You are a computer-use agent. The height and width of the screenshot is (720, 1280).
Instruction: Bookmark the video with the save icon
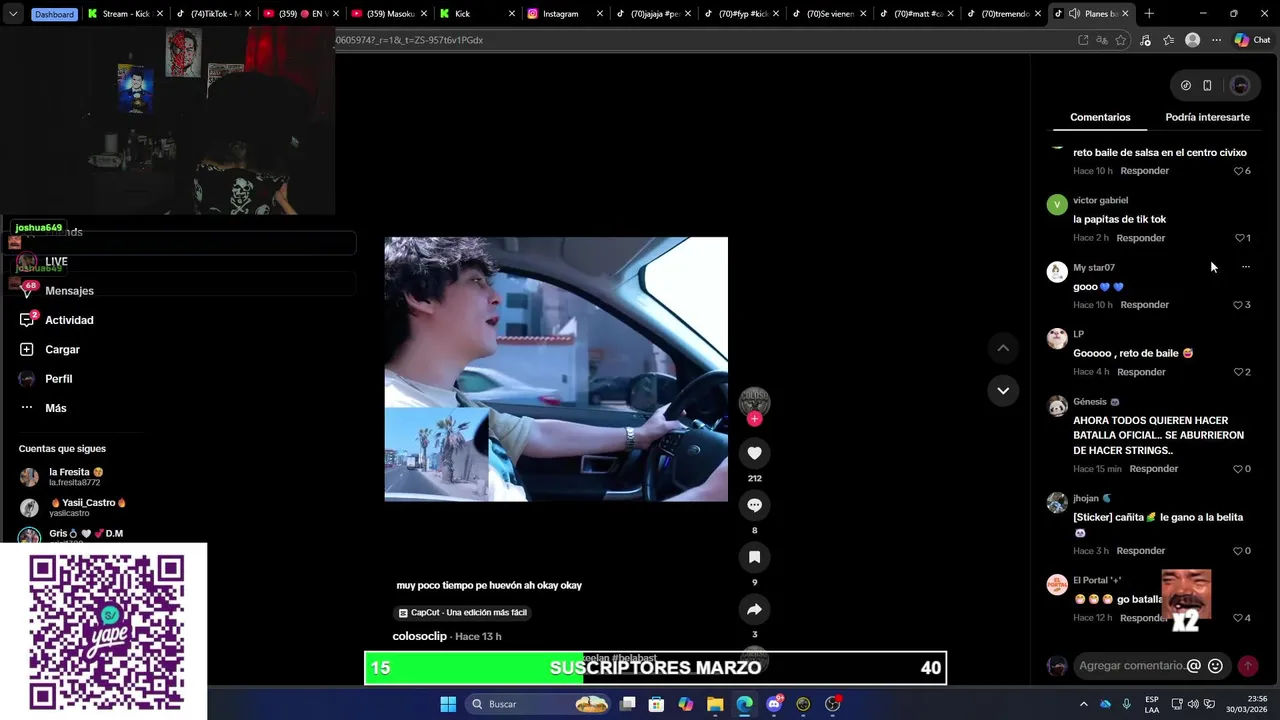coord(754,557)
